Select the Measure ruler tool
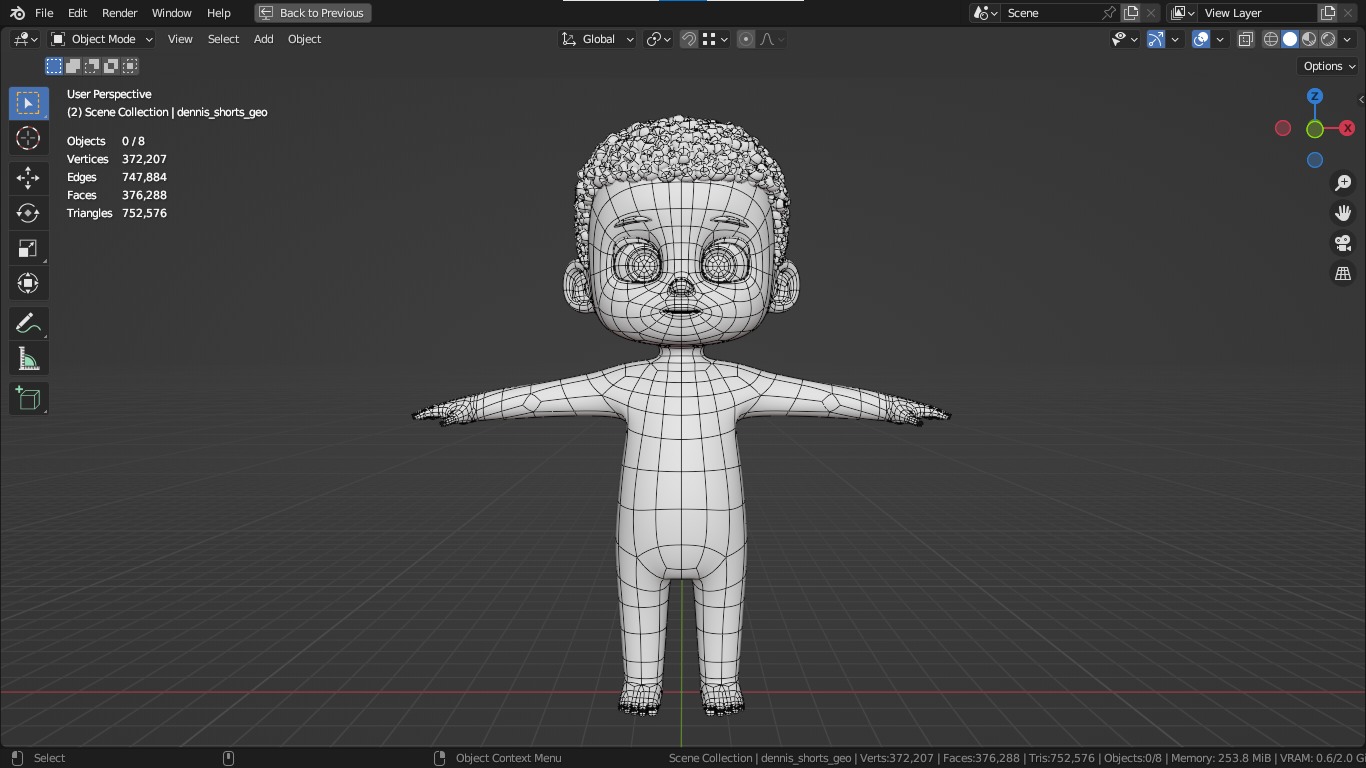The height and width of the screenshot is (768, 1366). [28, 359]
